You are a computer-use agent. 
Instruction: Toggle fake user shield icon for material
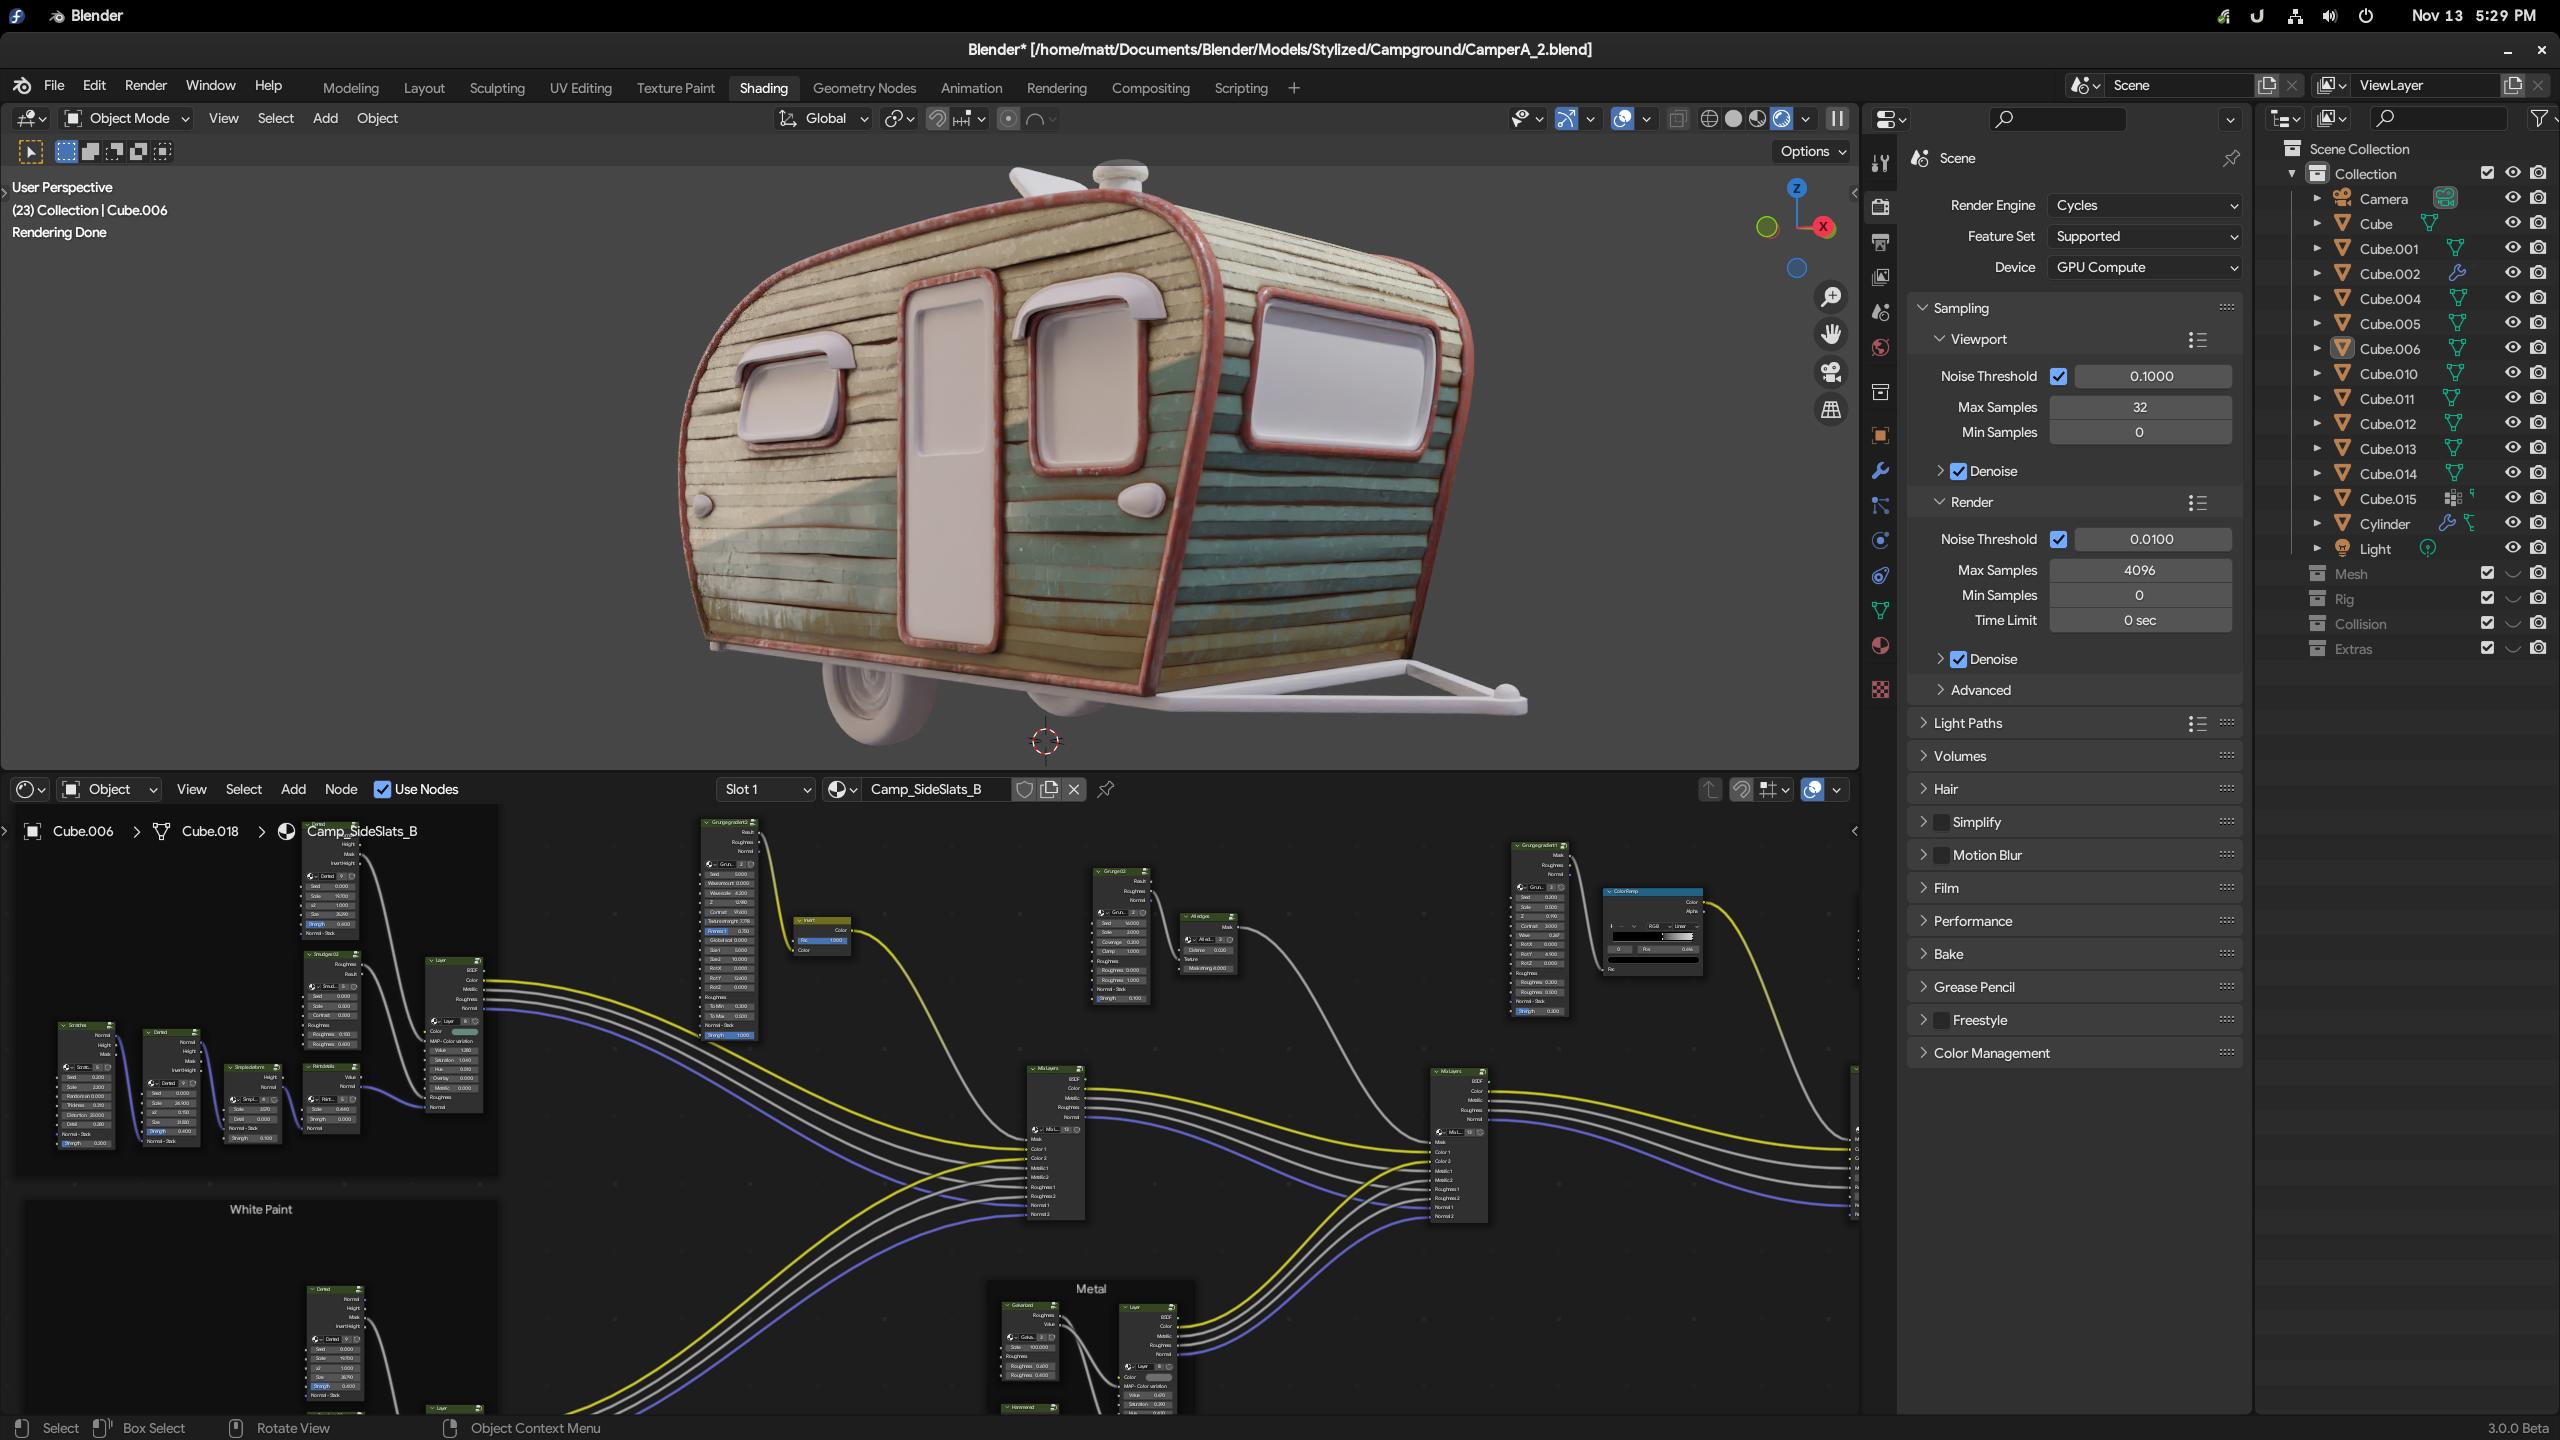point(1024,789)
